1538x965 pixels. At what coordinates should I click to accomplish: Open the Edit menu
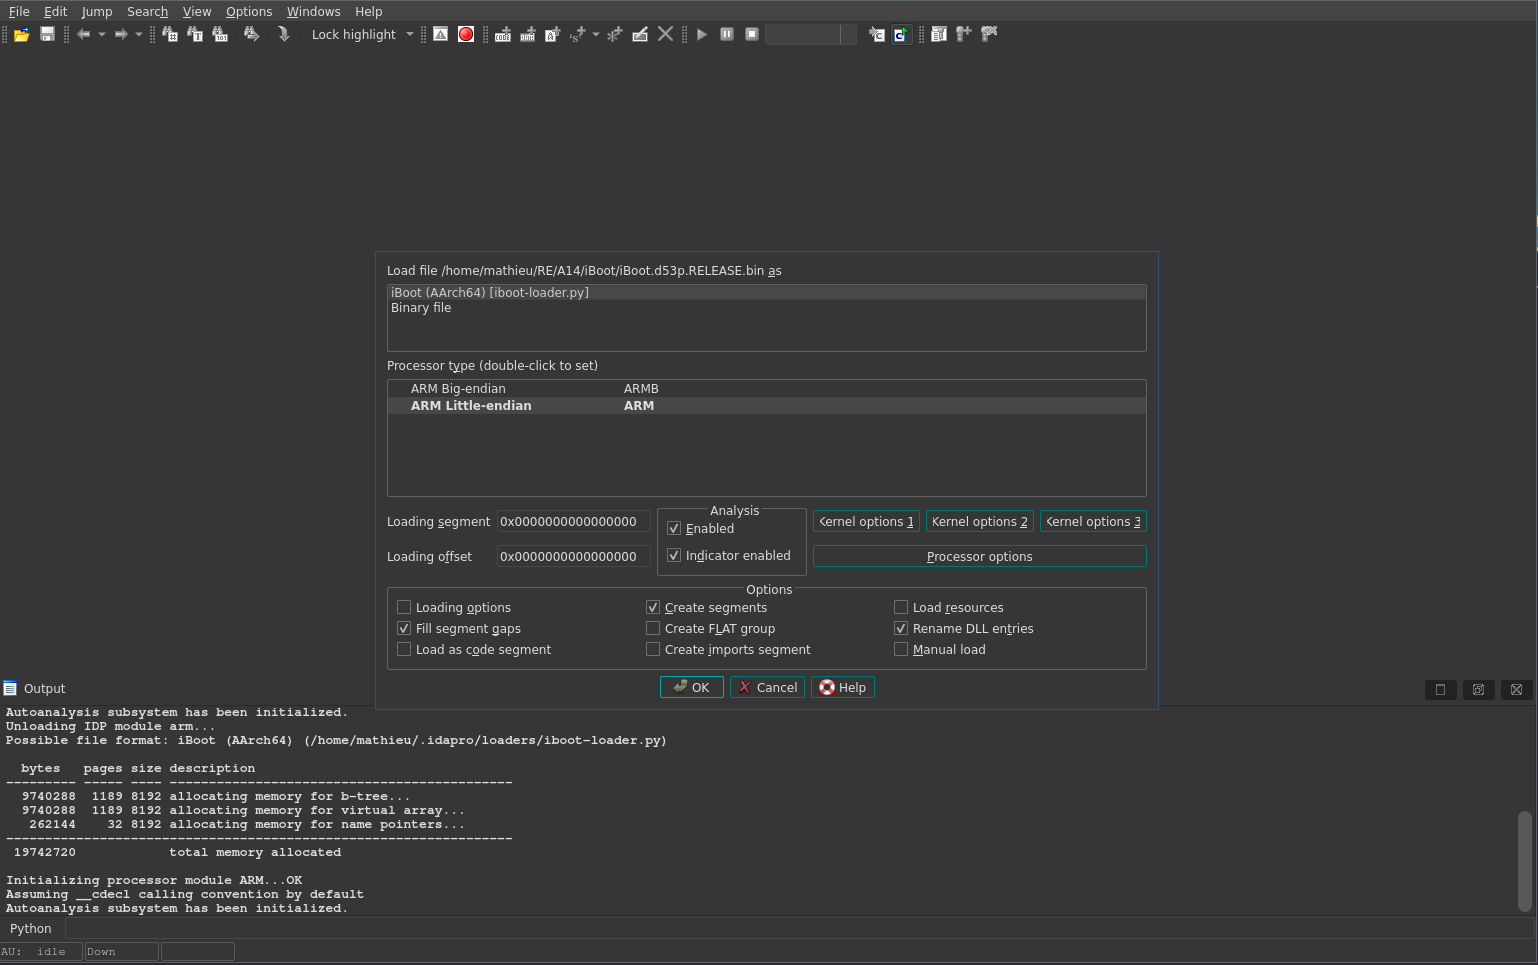56,11
